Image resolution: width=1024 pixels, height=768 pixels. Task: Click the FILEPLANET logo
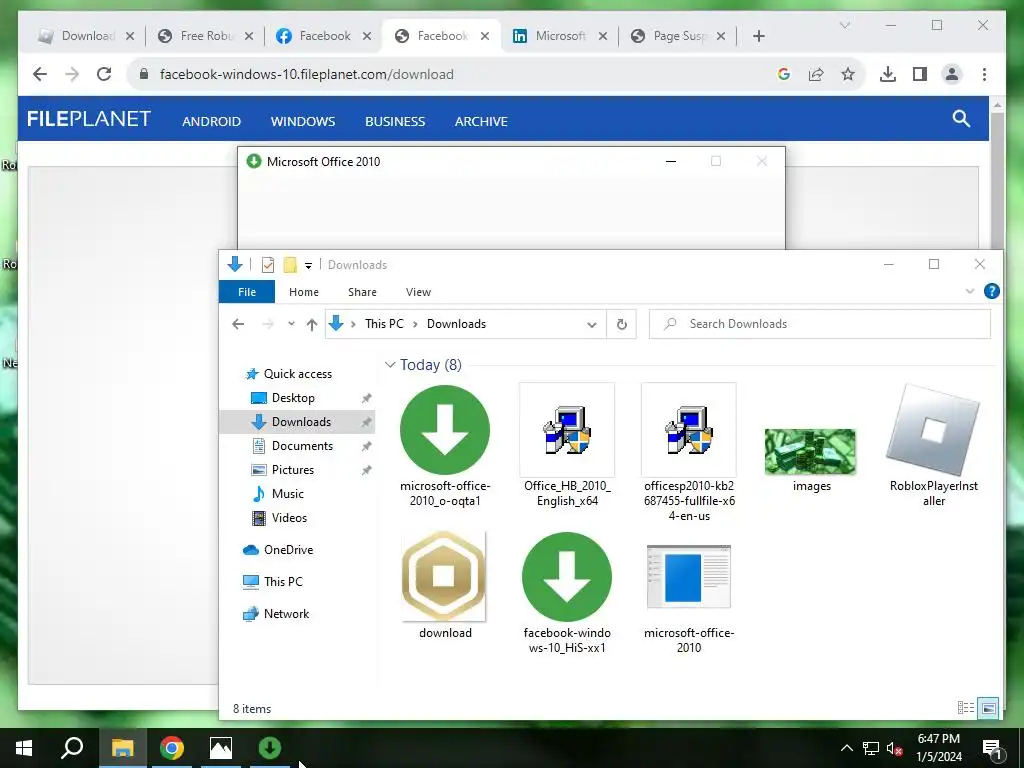point(89,119)
